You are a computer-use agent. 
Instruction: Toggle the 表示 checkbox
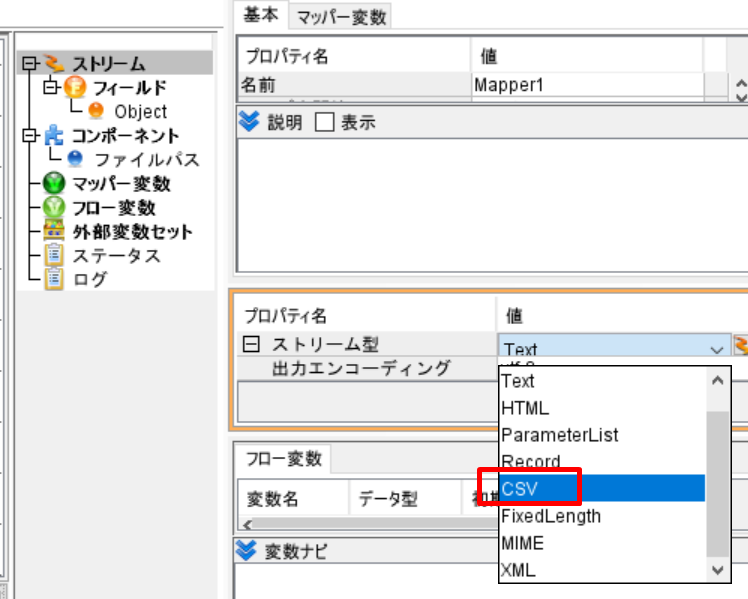point(324,122)
